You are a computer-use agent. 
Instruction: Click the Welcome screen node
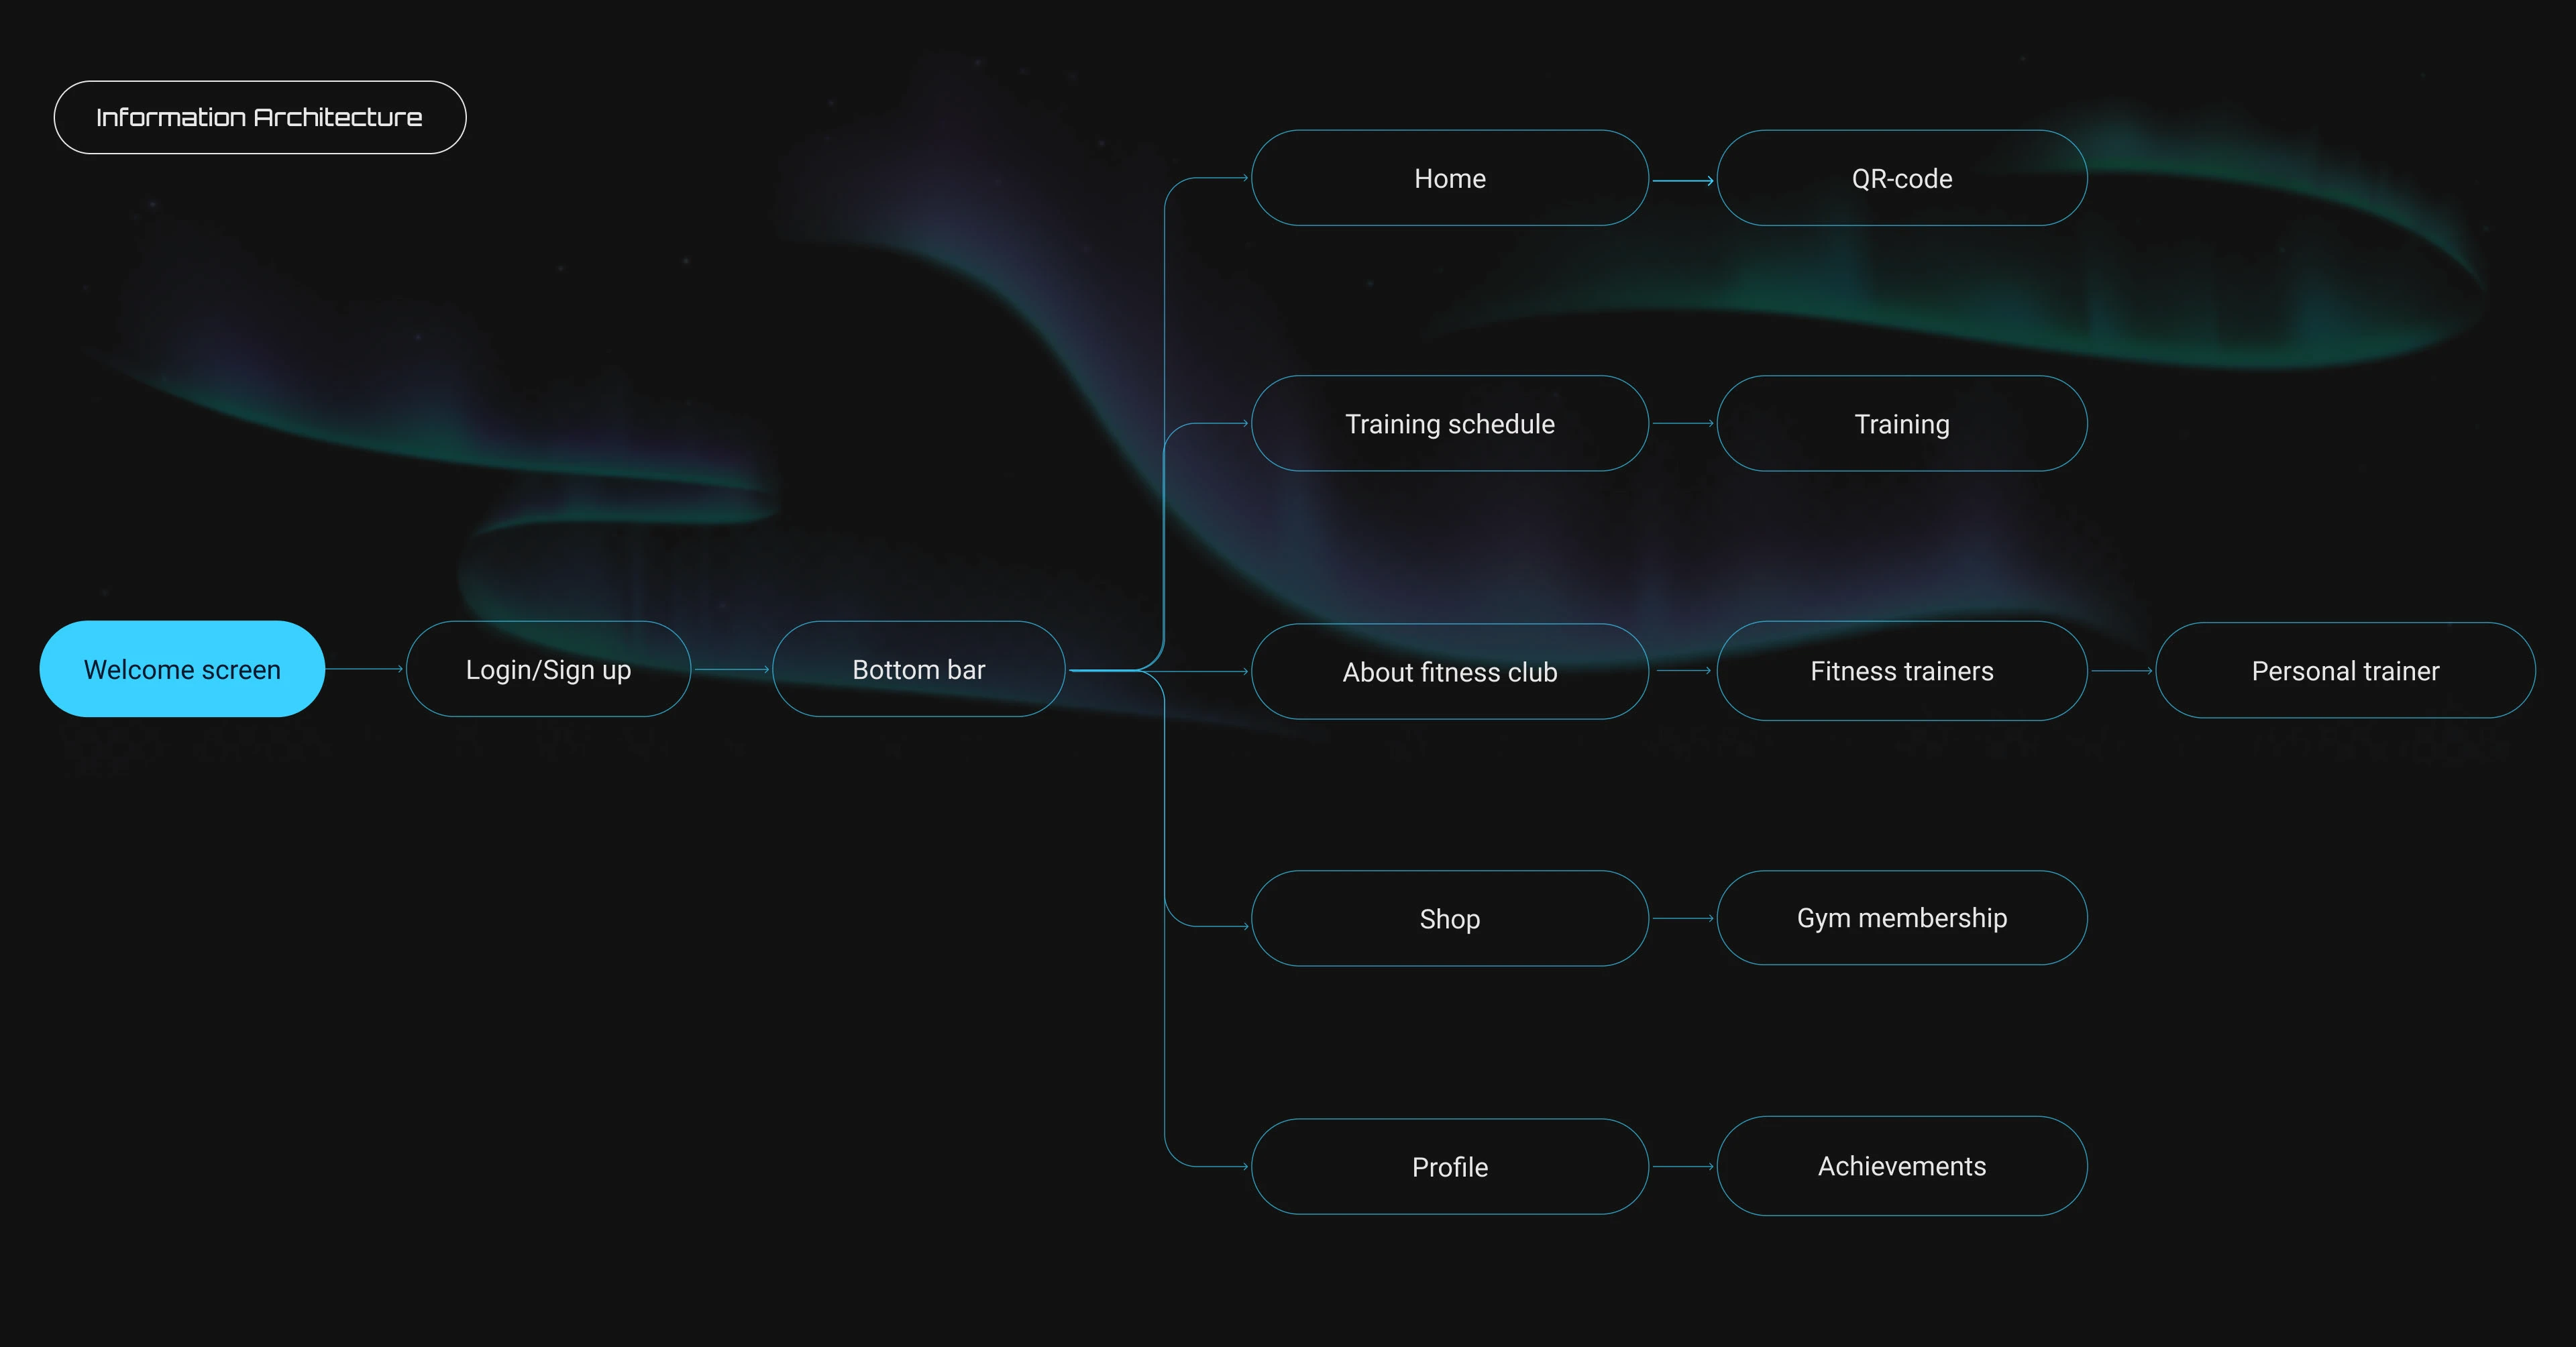coord(182,669)
